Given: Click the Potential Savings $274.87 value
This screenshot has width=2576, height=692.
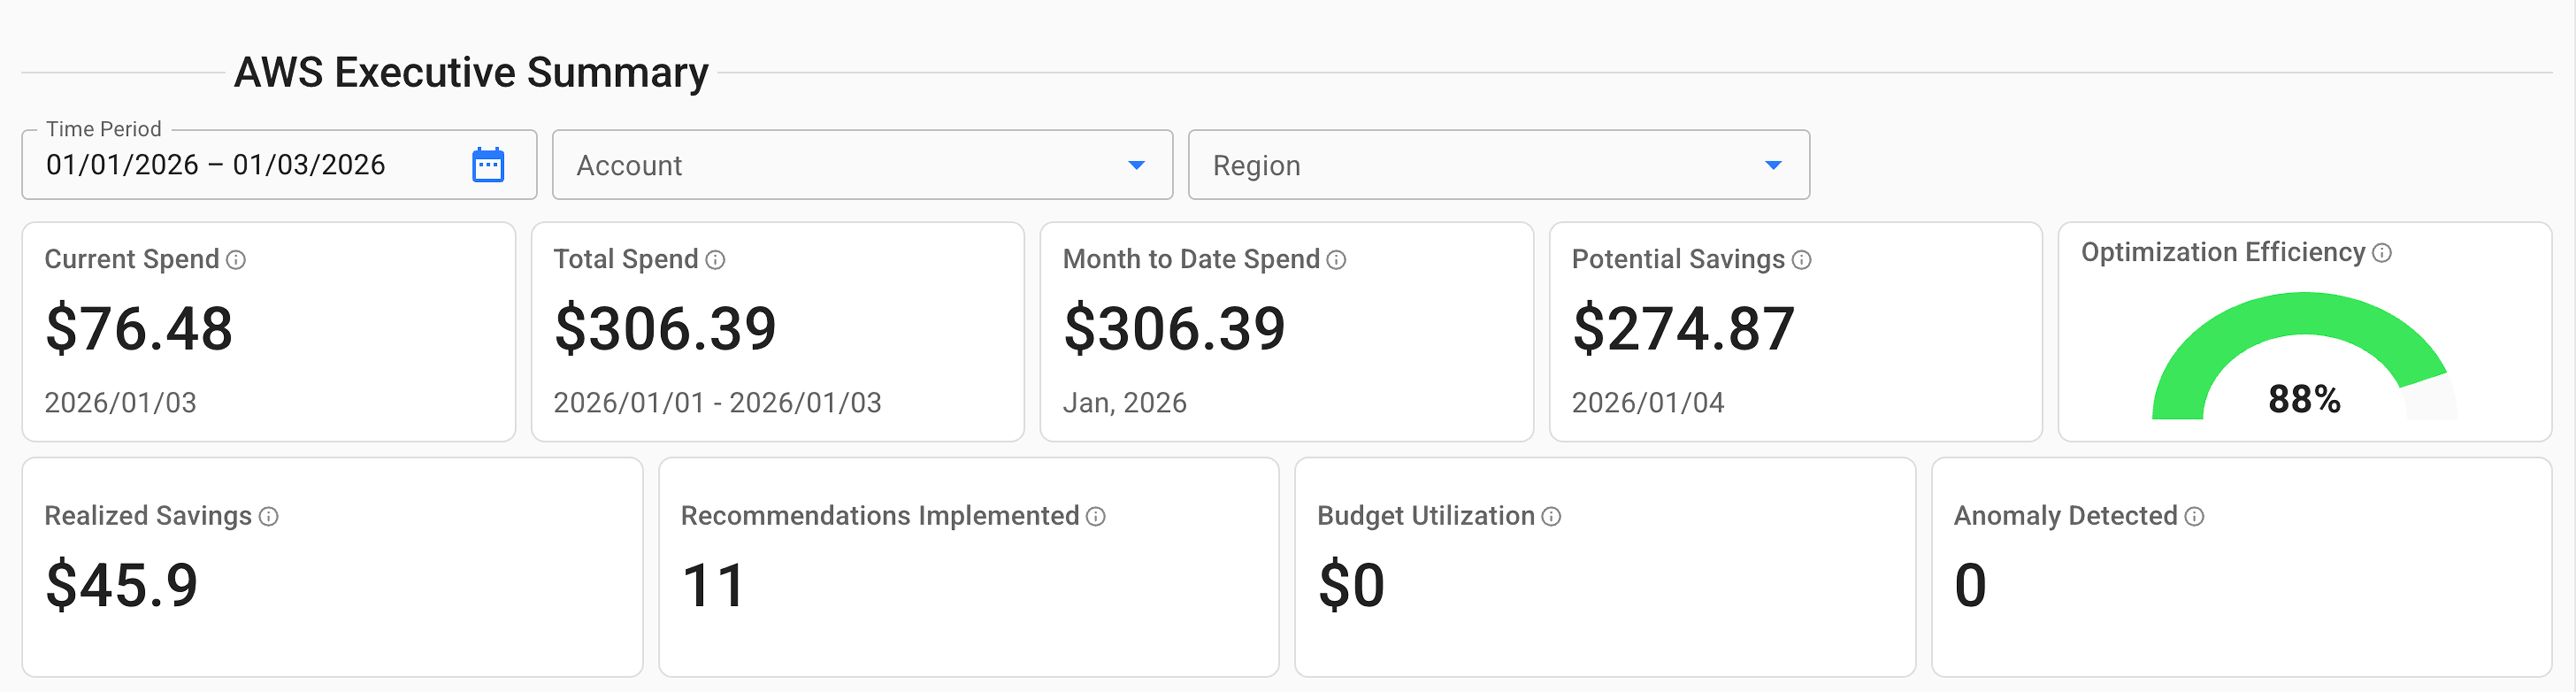Looking at the screenshot, I should point(1683,329).
